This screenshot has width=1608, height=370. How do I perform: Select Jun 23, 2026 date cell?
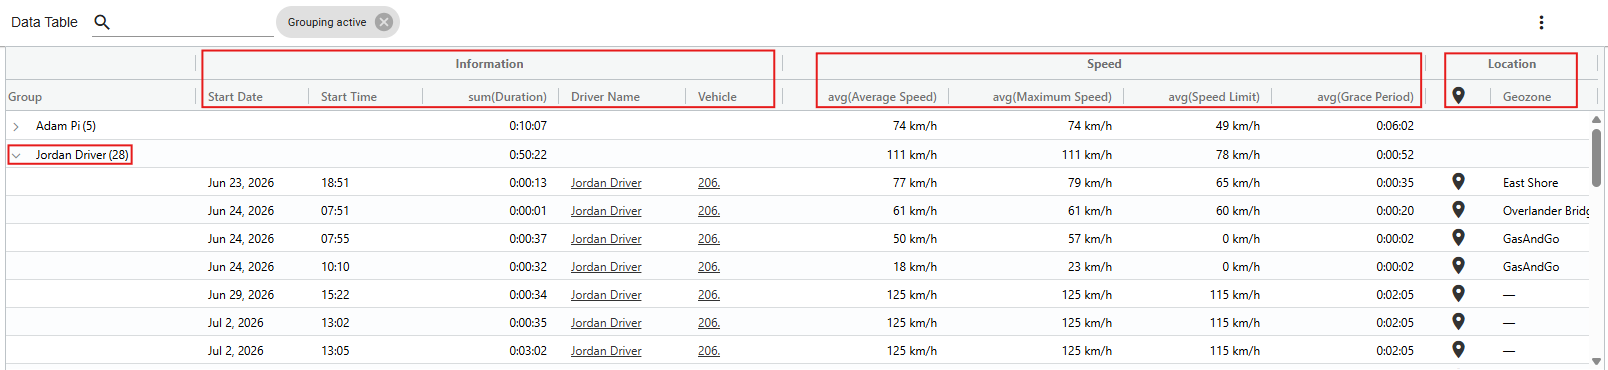[x=241, y=183]
